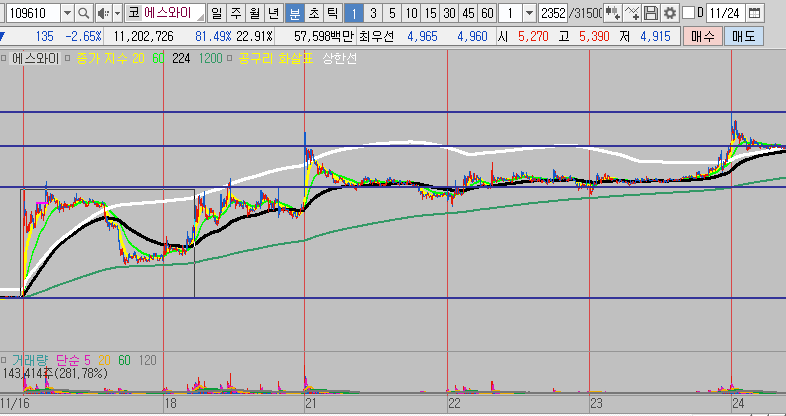Toggle the D checkbox beside the date field

[x=689, y=13]
